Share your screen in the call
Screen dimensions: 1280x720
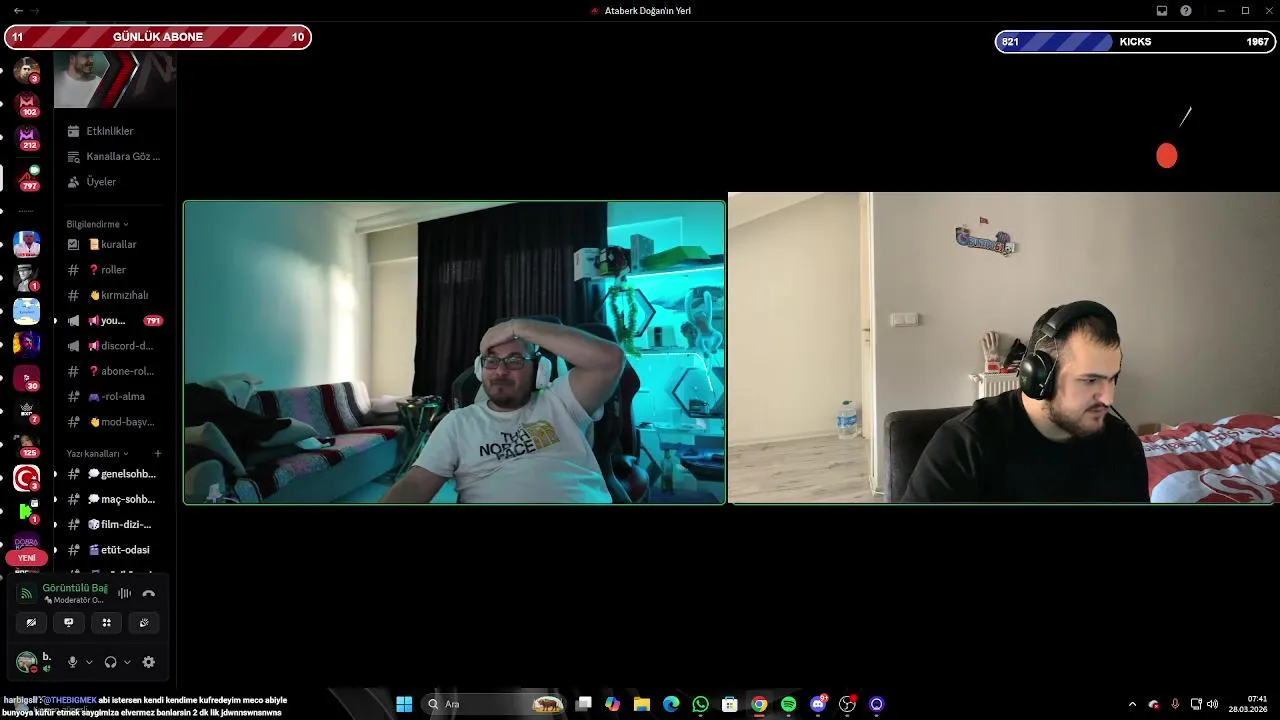tap(68, 622)
